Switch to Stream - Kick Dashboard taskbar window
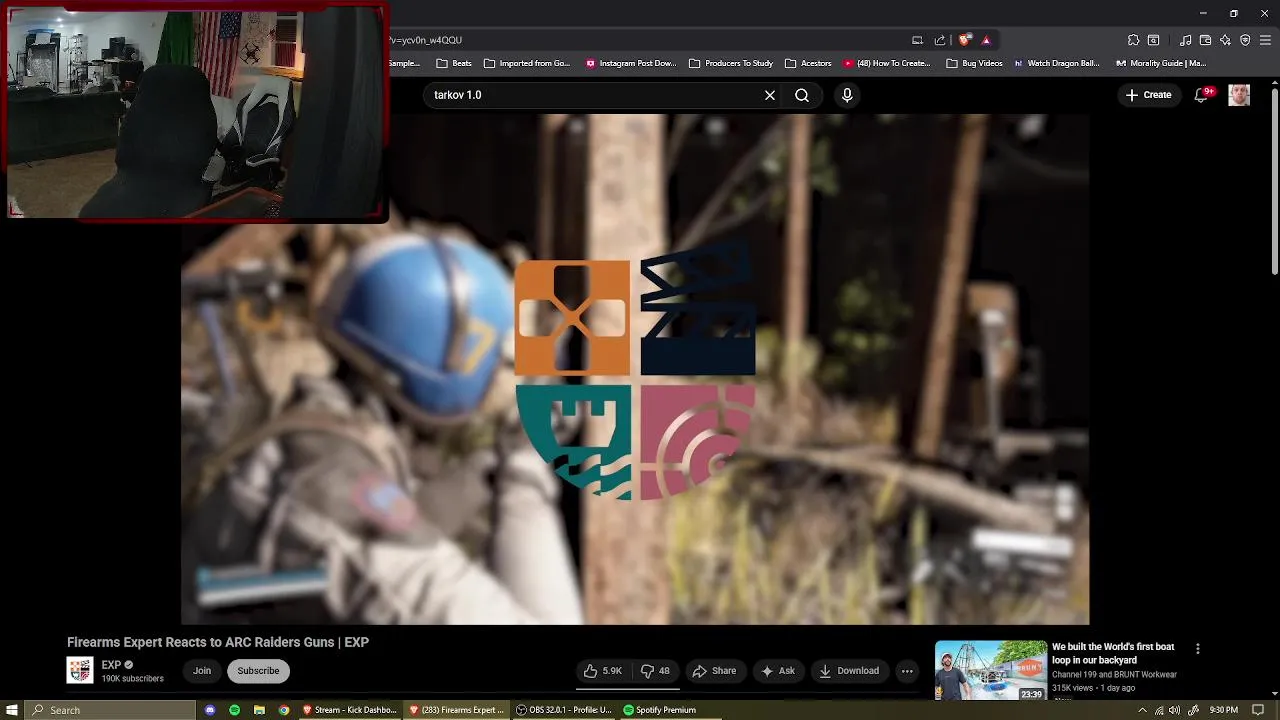 [x=350, y=710]
